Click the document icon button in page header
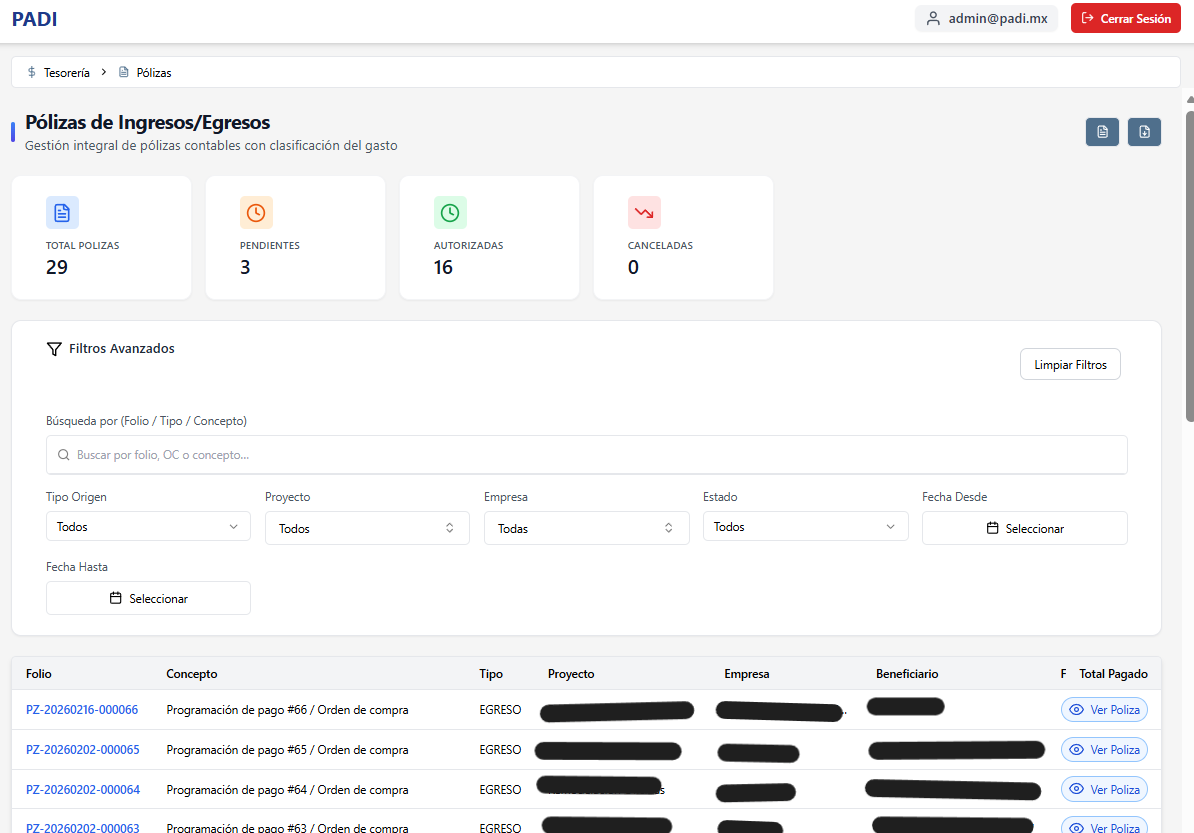The width and height of the screenshot is (1194, 833). coord(1102,132)
